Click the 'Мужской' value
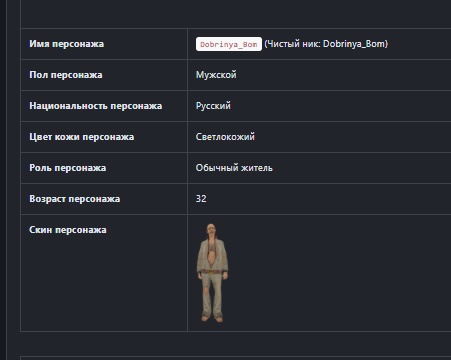The image size is (451, 360). click(x=216, y=75)
